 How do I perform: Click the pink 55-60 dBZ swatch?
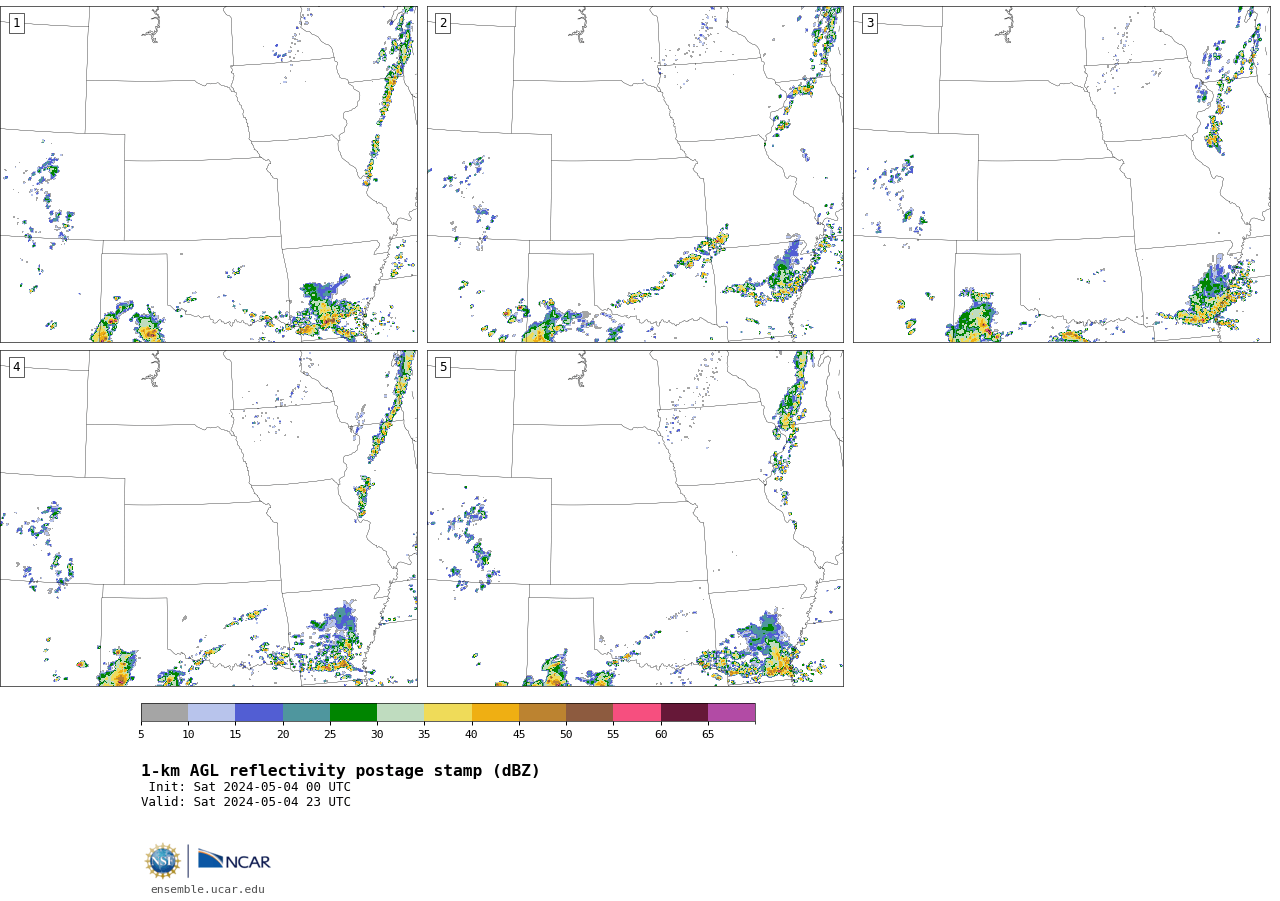pos(637,713)
